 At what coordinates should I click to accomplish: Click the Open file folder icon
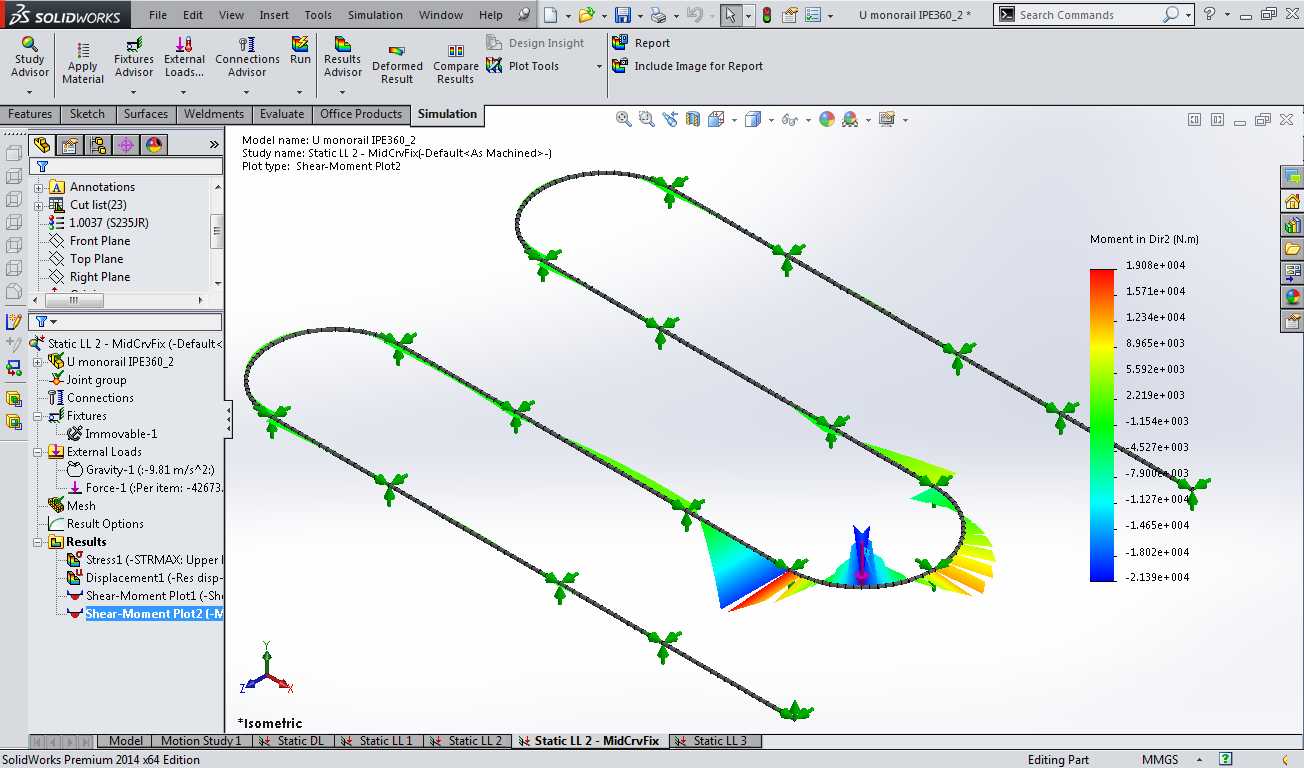coord(587,15)
